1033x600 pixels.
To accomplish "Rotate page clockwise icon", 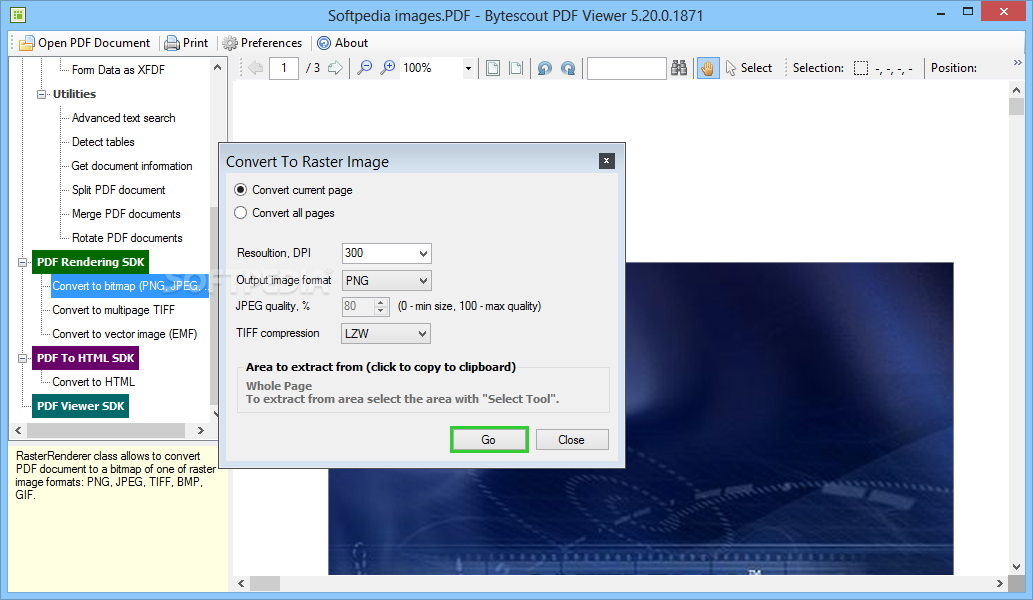I will pos(568,68).
